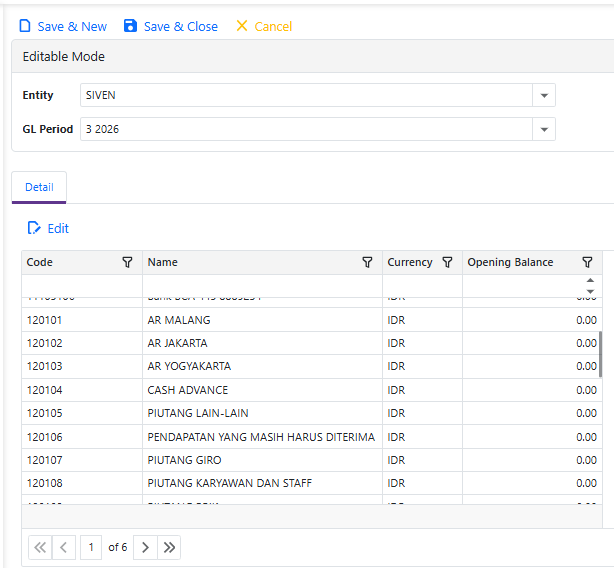This screenshot has width=614, height=568.
Task: Sort by the Code column header
Action: (40, 262)
